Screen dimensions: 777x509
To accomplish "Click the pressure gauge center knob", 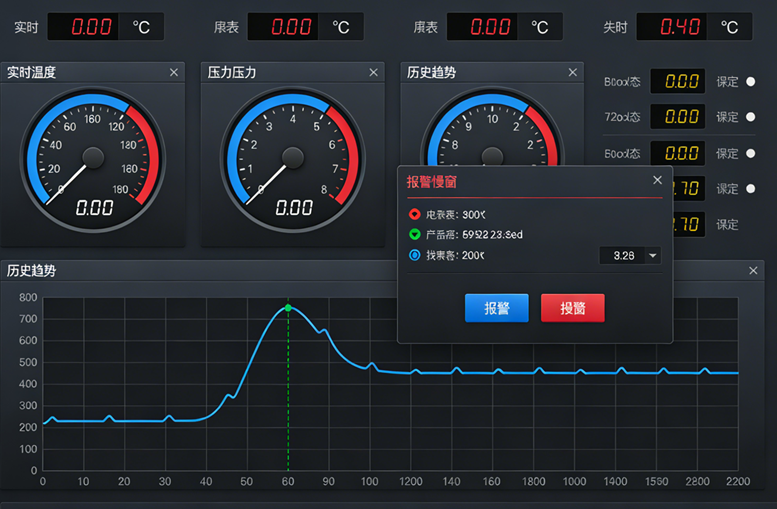I will point(292,157).
